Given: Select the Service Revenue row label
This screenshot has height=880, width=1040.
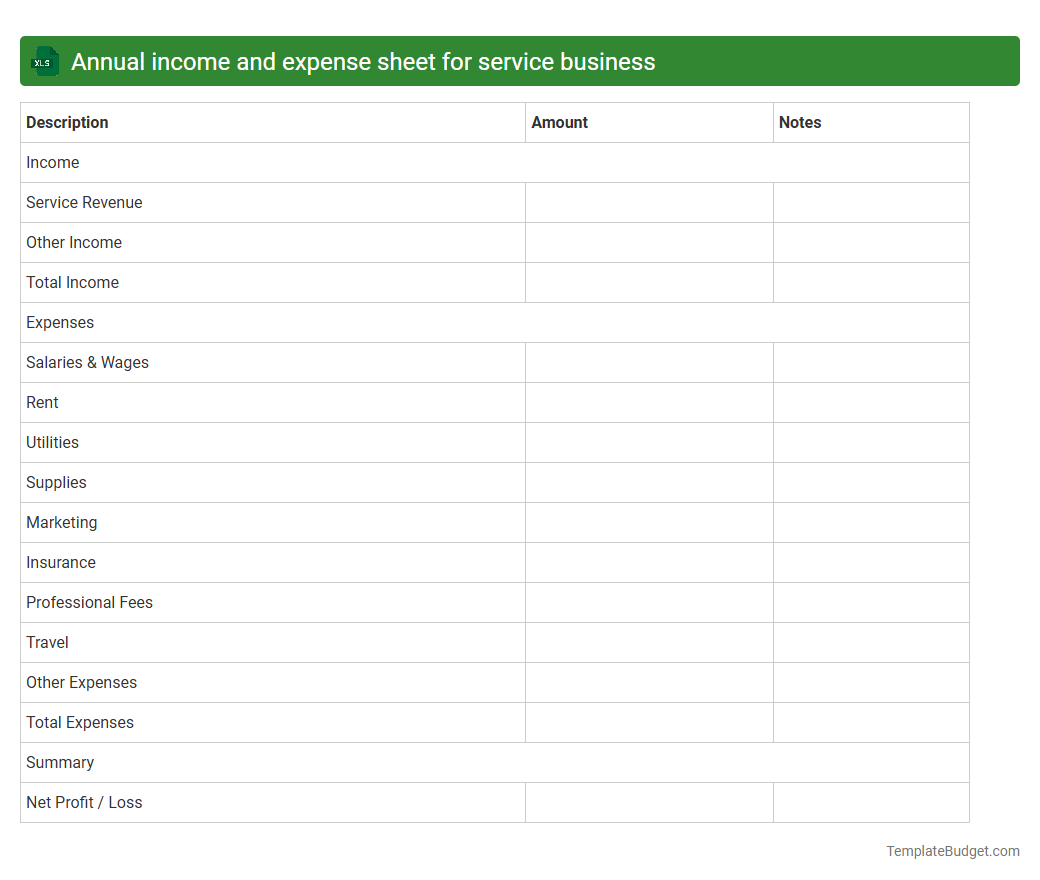Looking at the screenshot, I should click(84, 202).
